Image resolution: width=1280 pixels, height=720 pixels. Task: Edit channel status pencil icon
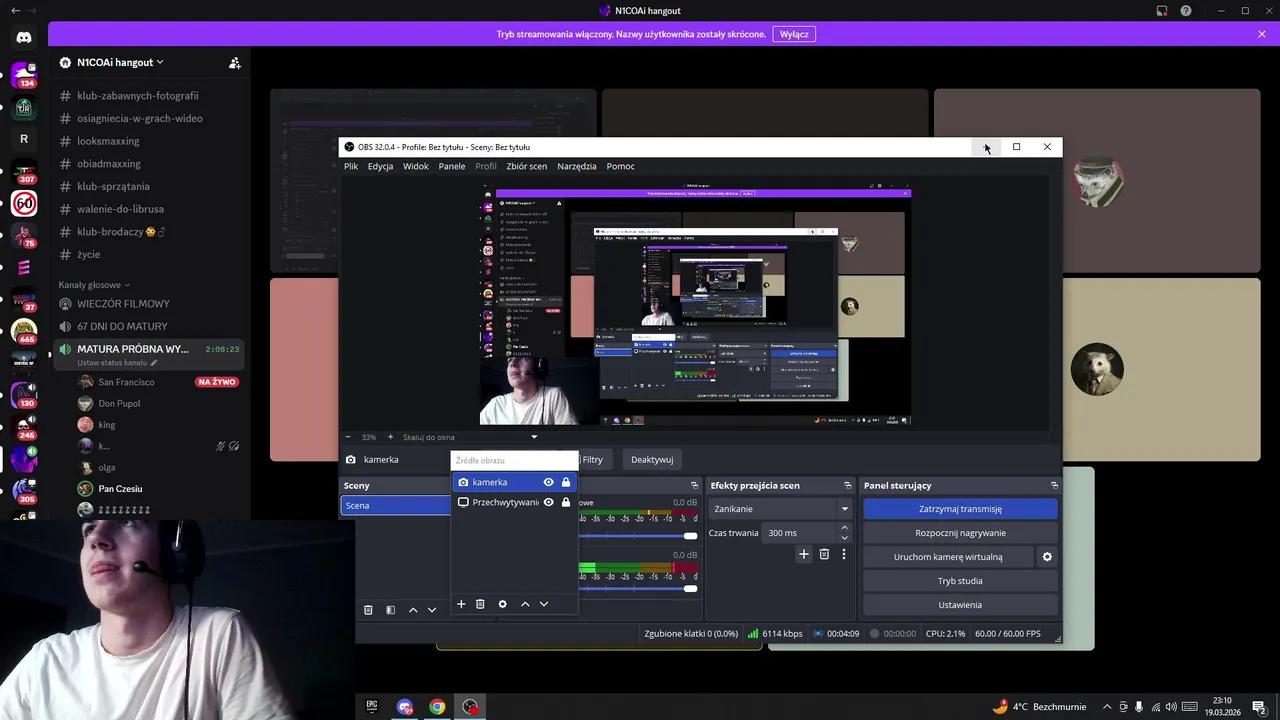(x=154, y=363)
